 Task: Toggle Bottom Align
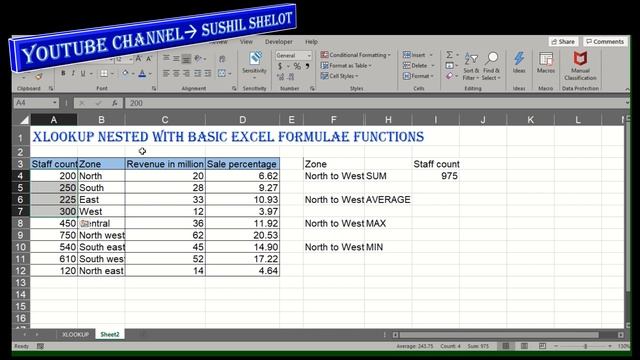(186, 59)
